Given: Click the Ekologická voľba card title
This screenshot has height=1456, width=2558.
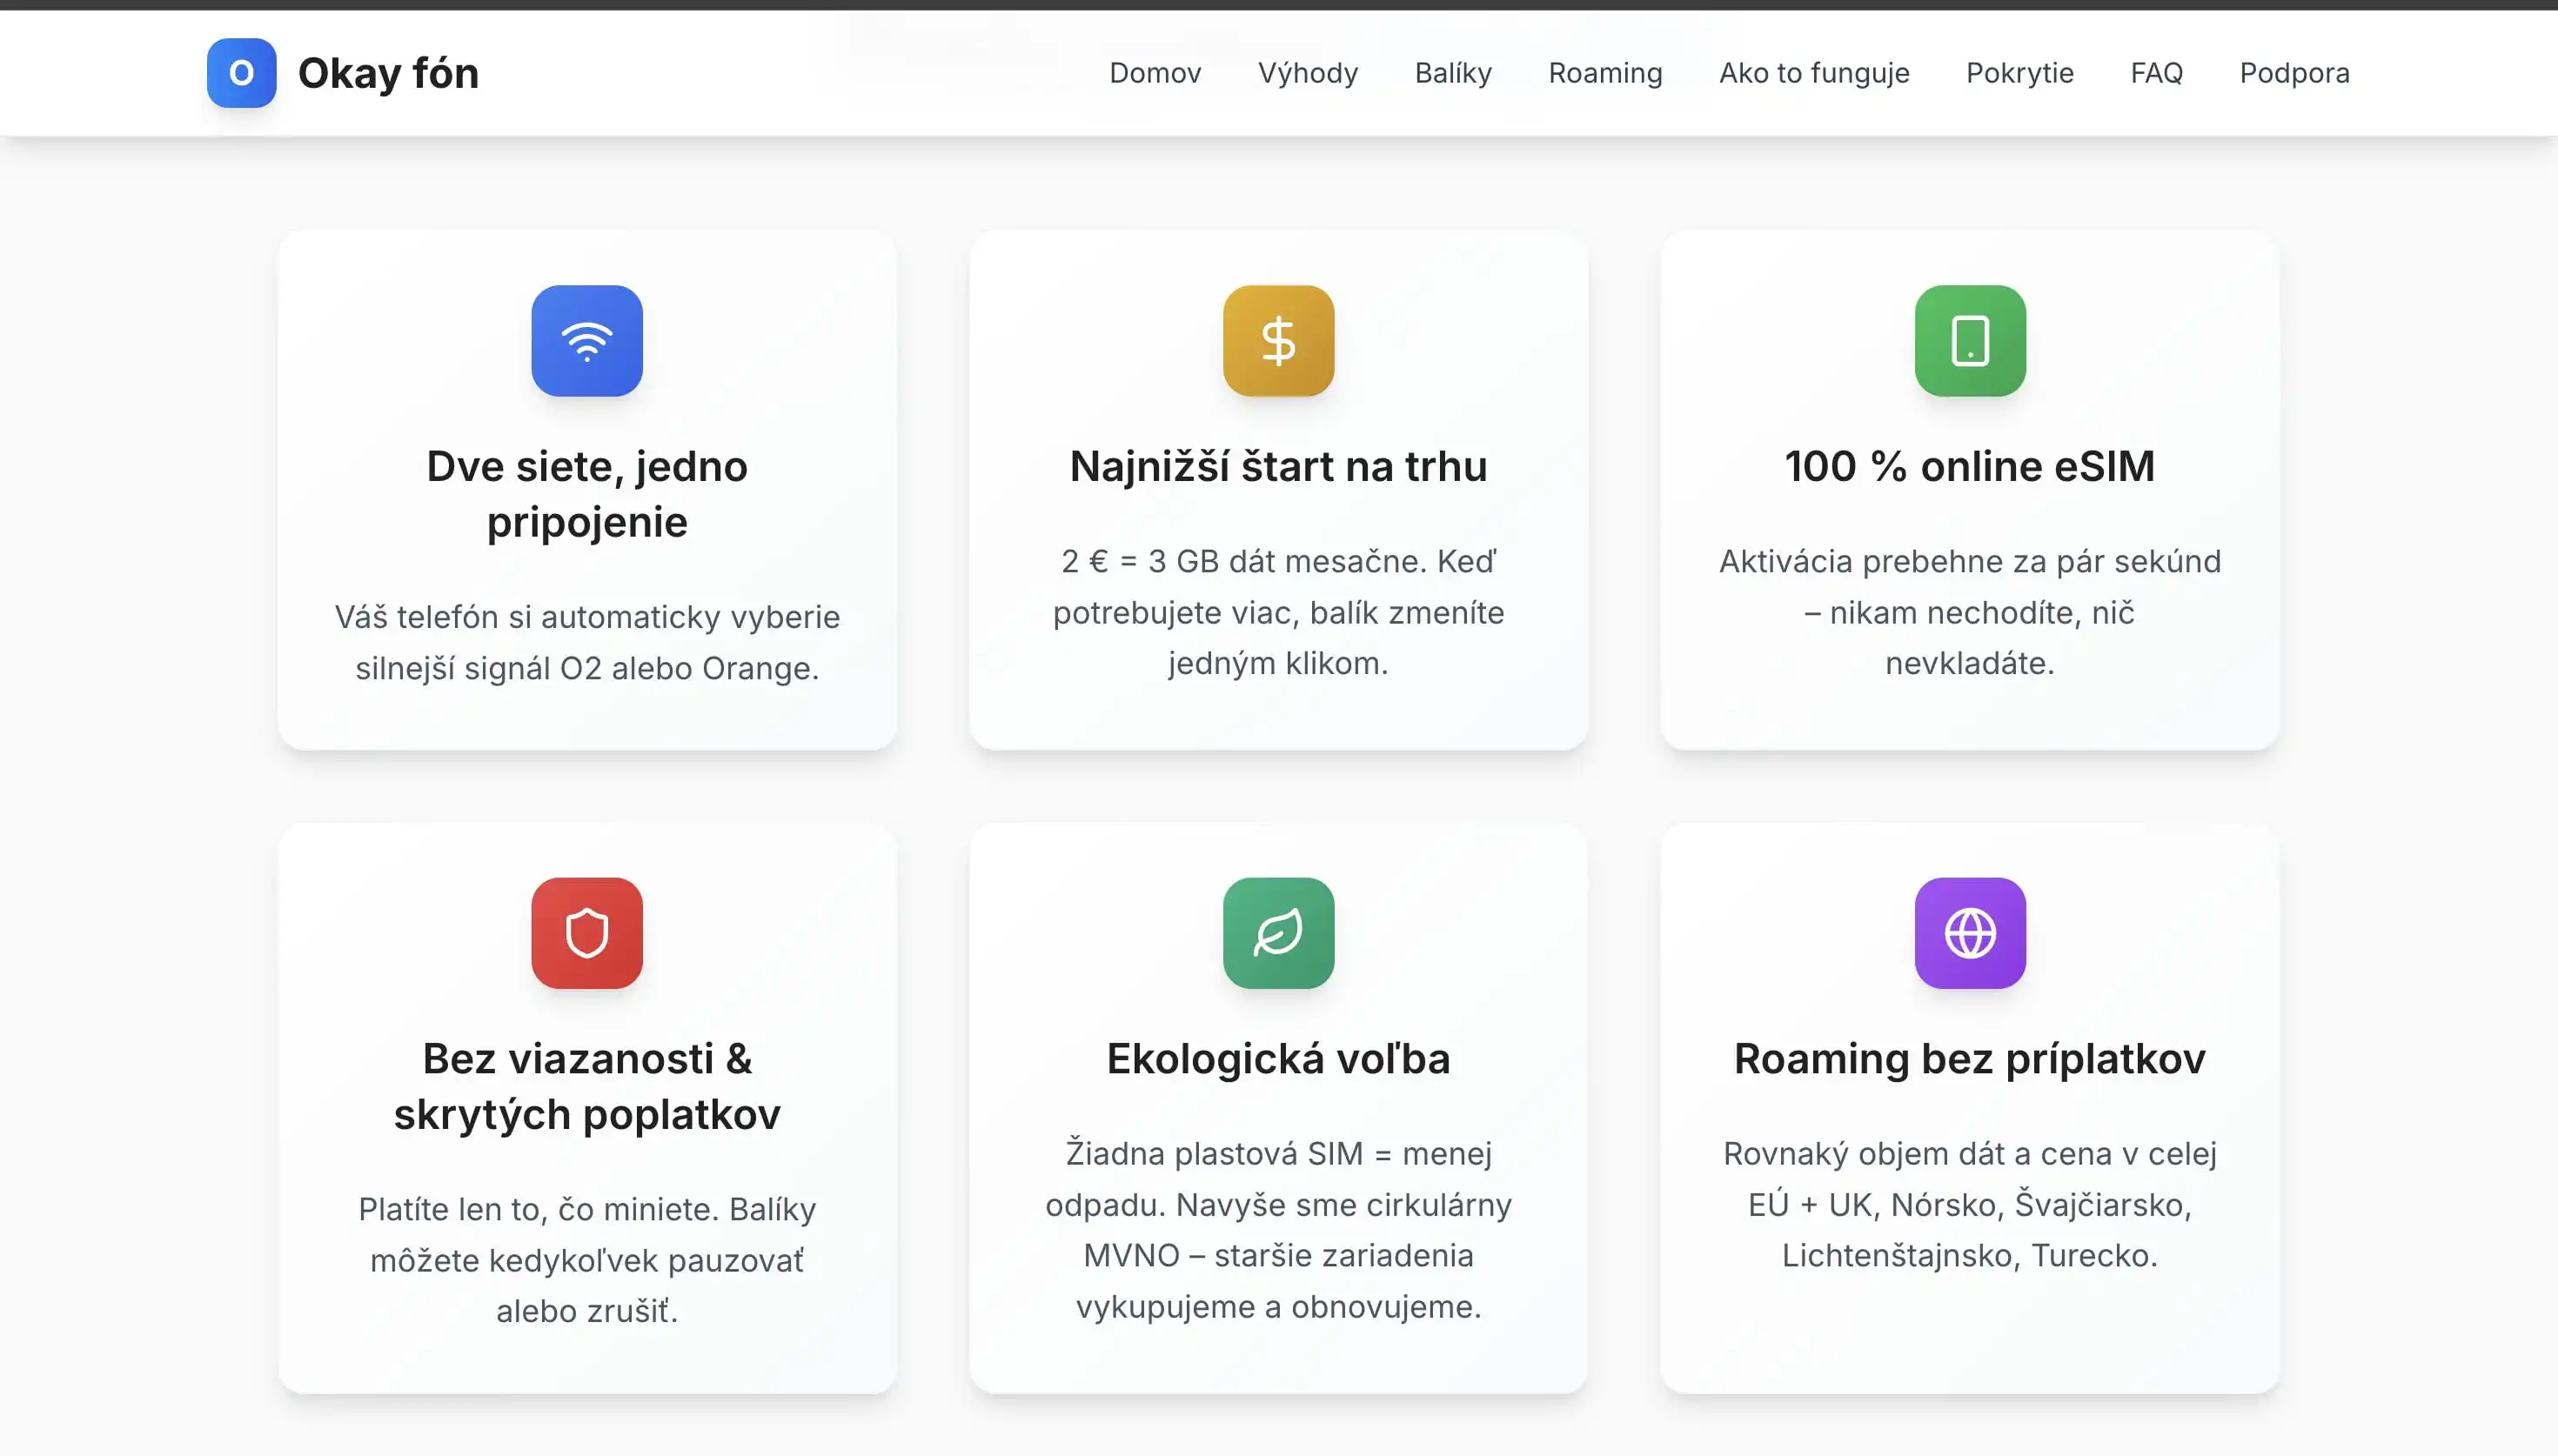Looking at the screenshot, I should click(1278, 1059).
